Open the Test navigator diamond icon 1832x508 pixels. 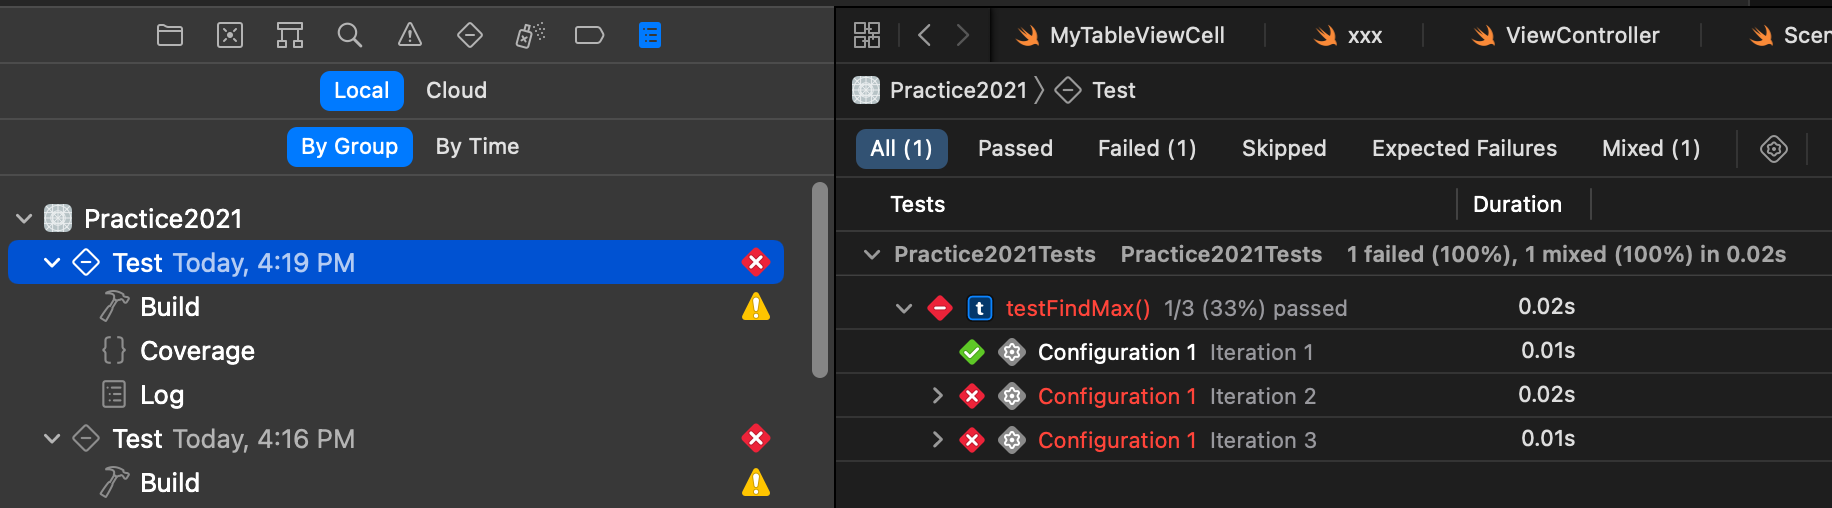470,36
